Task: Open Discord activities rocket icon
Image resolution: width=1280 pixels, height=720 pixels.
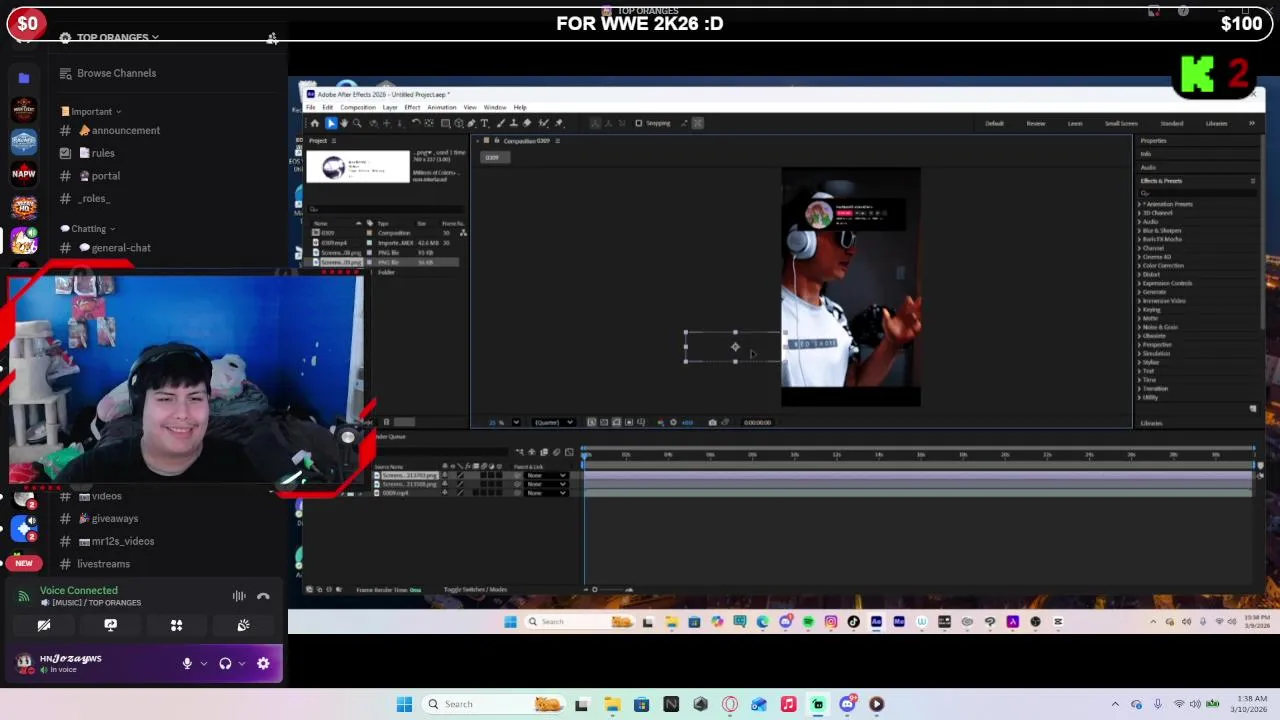Action: [x=177, y=625]
